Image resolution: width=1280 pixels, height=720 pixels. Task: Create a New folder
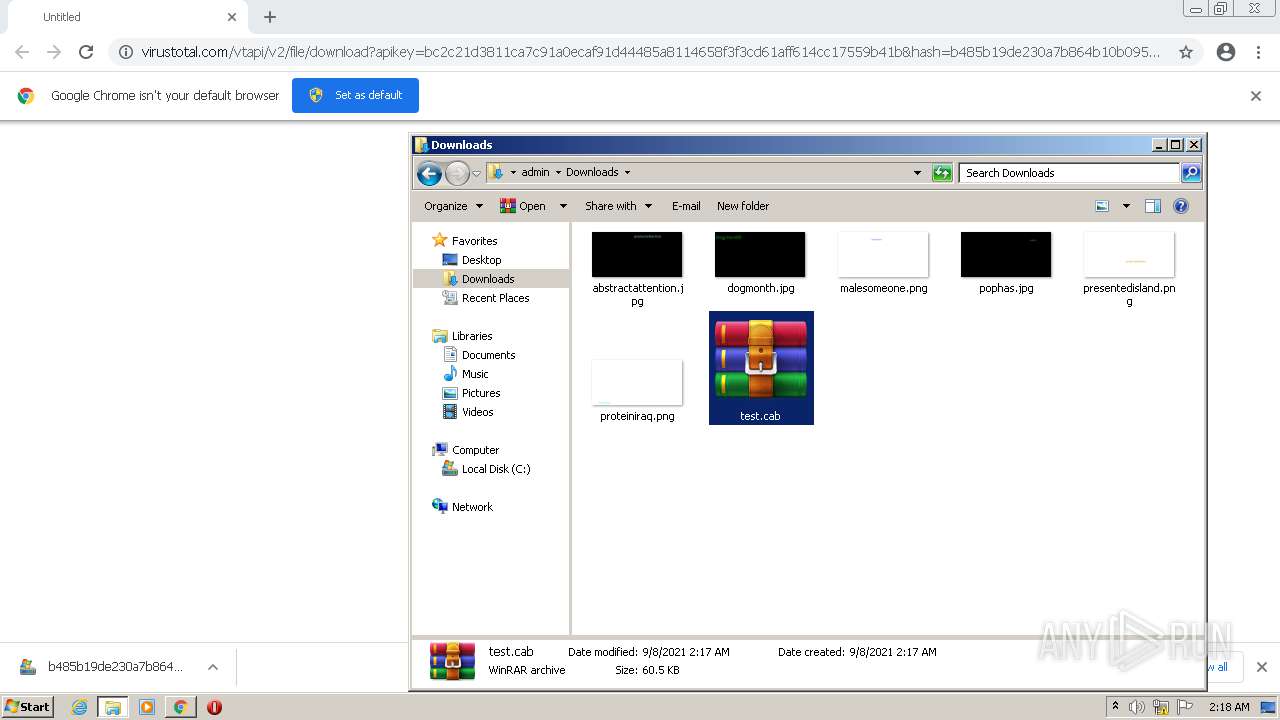click(743, 206)
